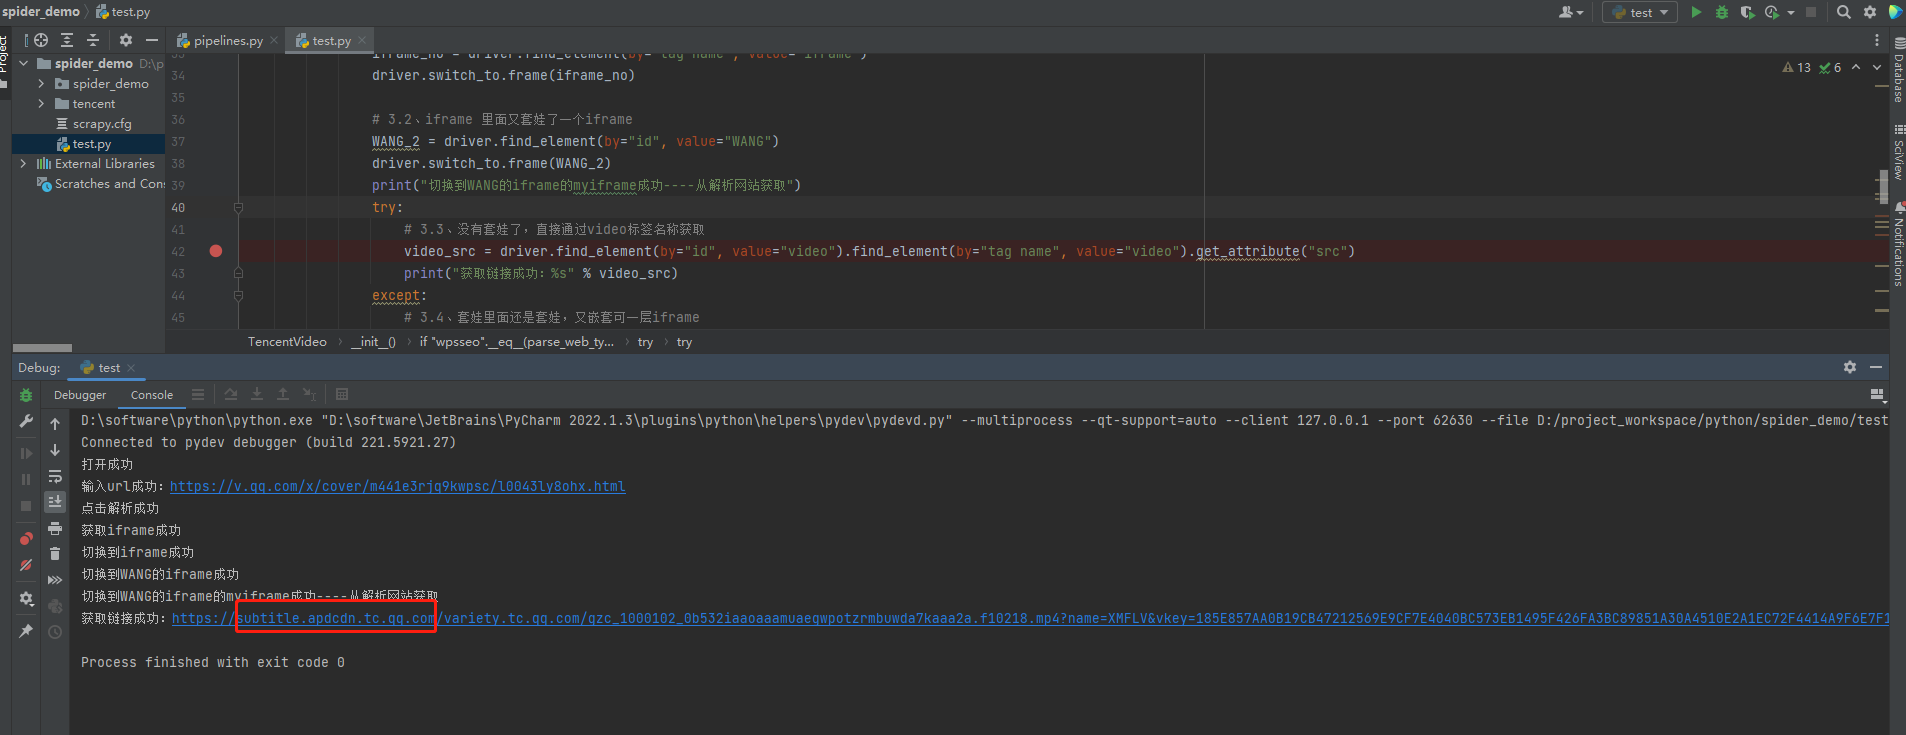
Task: Click the fold marker on line 44
Action: [238, 295]
